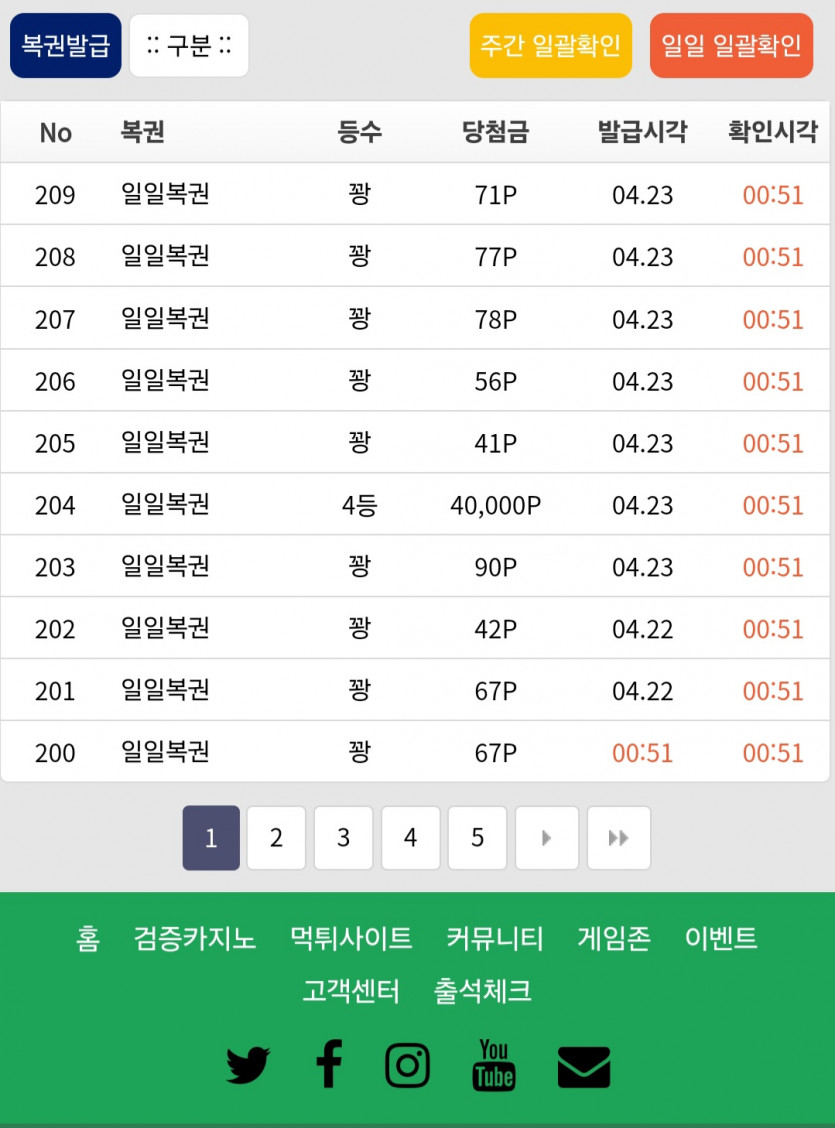Click 주간 일괄확인 yellow button
The width and height of the screenshot is (835, 1128).
[550, 46]
